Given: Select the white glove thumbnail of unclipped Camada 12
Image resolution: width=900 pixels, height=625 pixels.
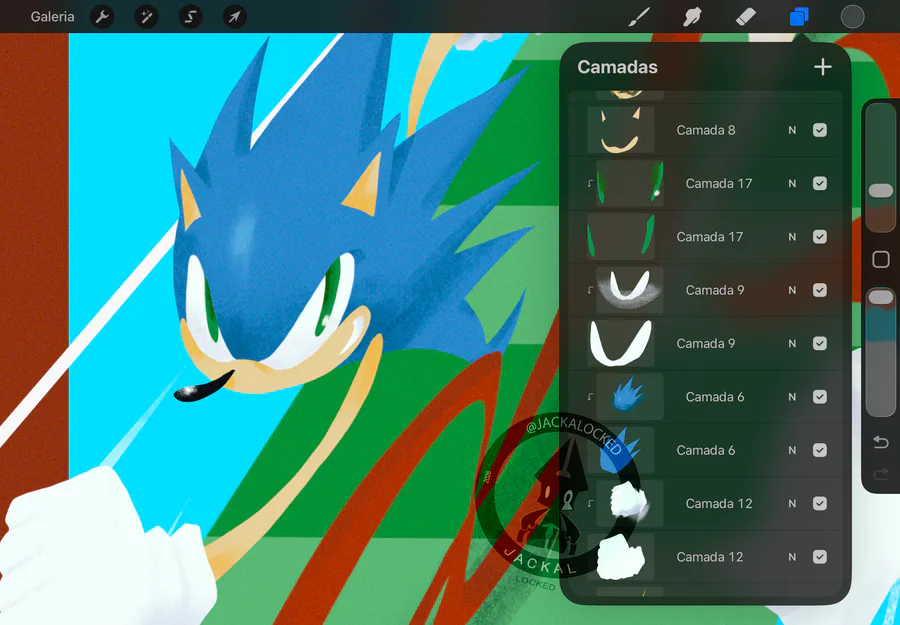Looking at the screenshot, I should tap(620, 557).
